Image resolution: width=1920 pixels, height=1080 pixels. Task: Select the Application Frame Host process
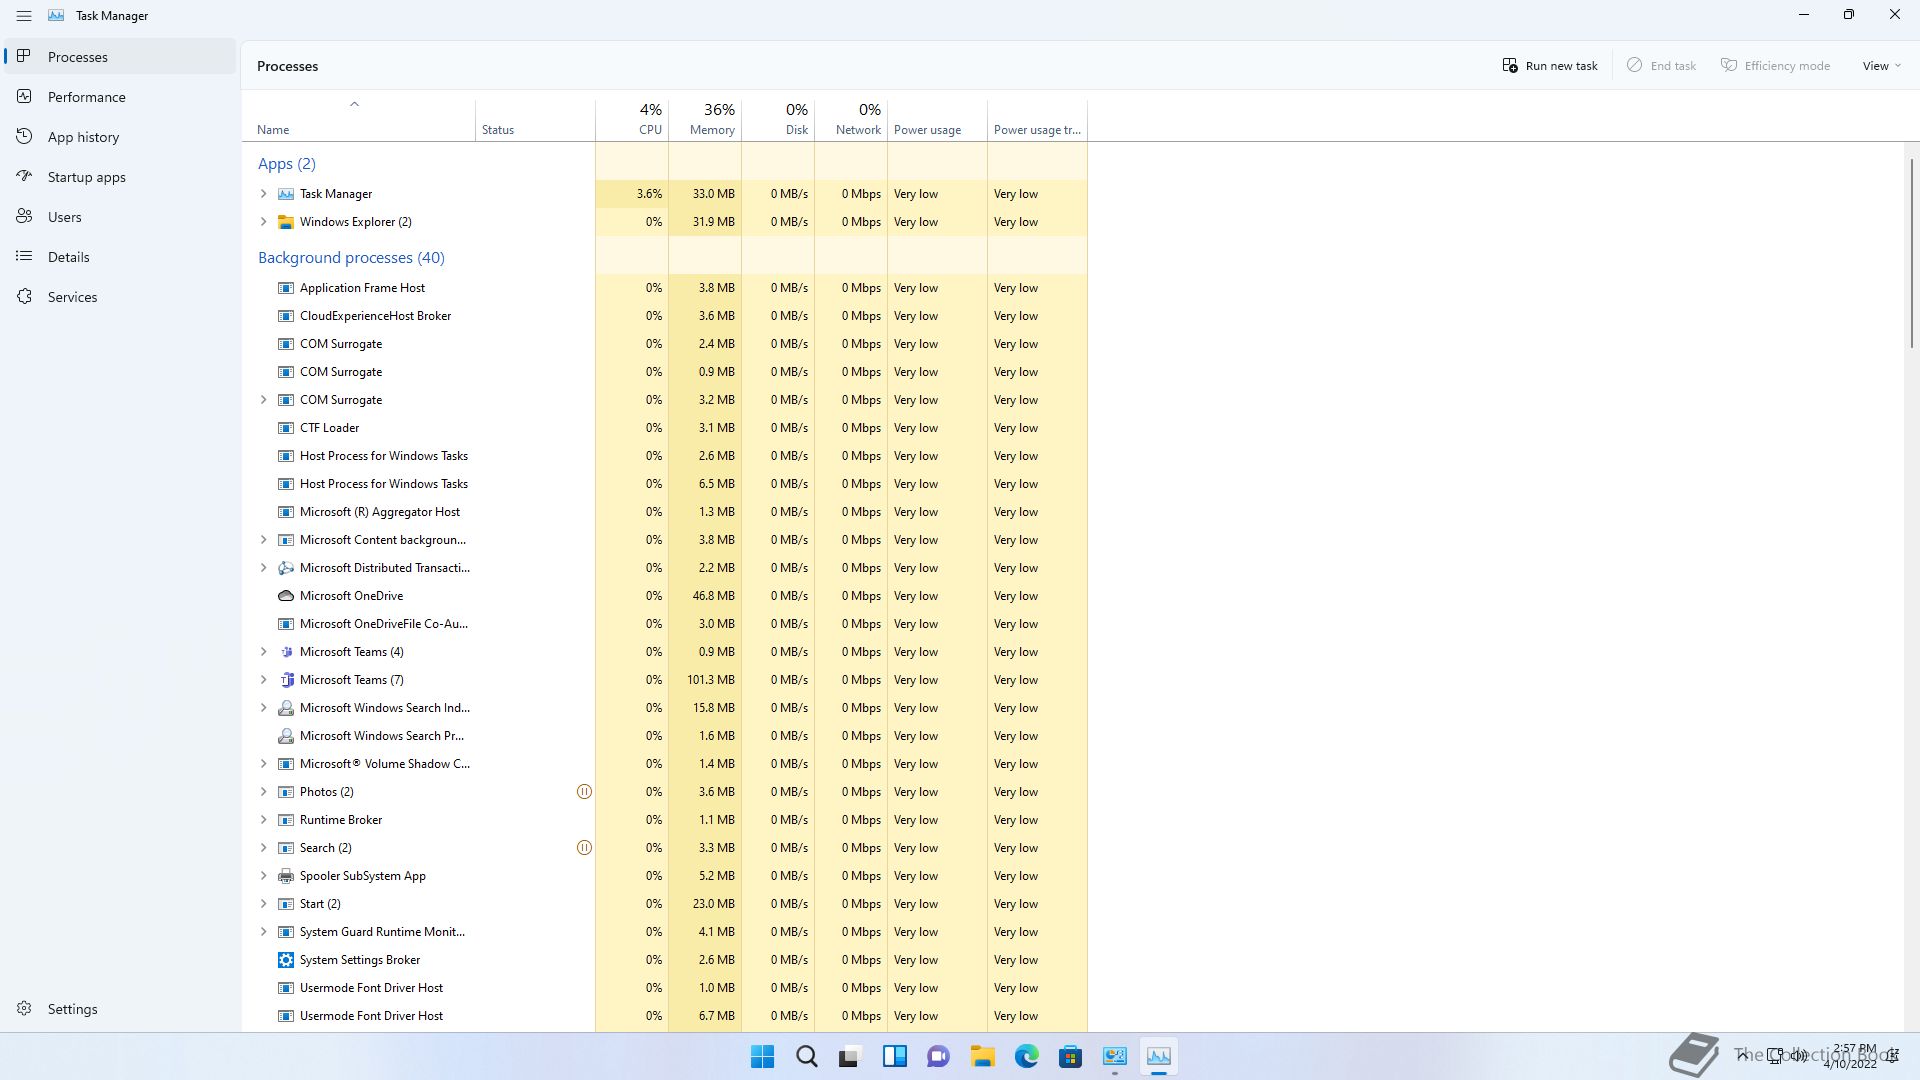click(x=664, y=288)
